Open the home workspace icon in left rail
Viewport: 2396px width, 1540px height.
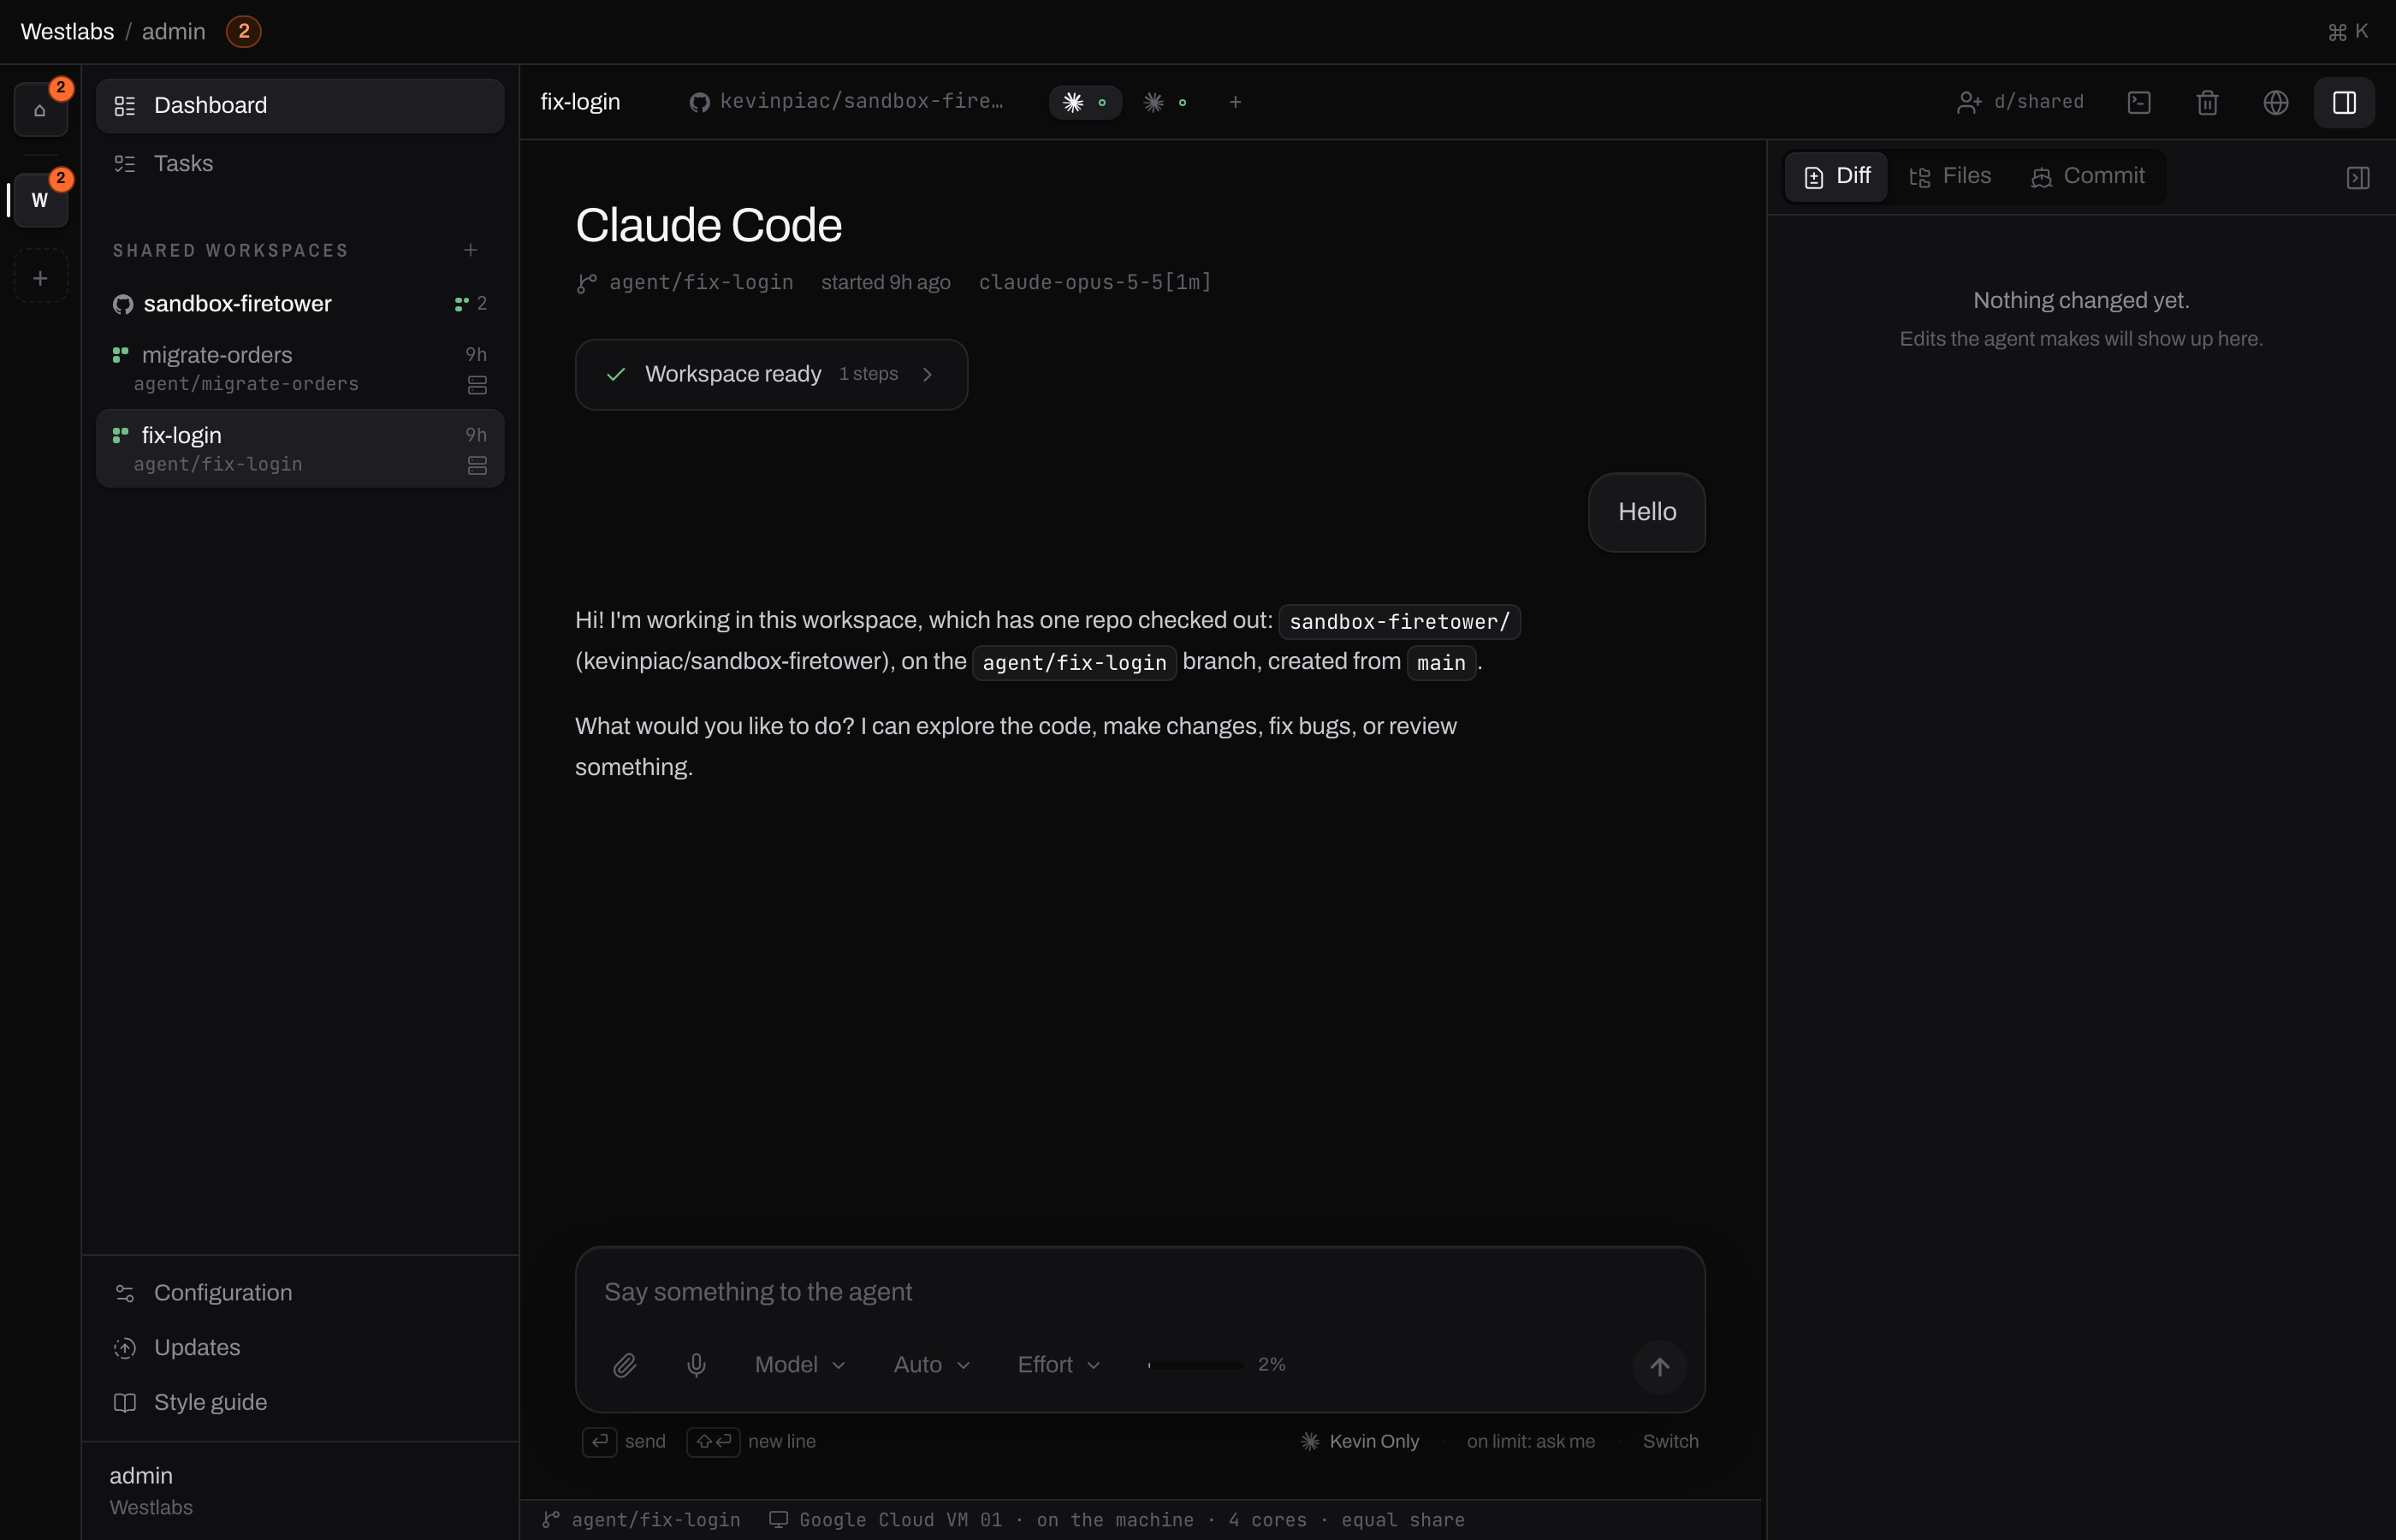click(40, 110)
